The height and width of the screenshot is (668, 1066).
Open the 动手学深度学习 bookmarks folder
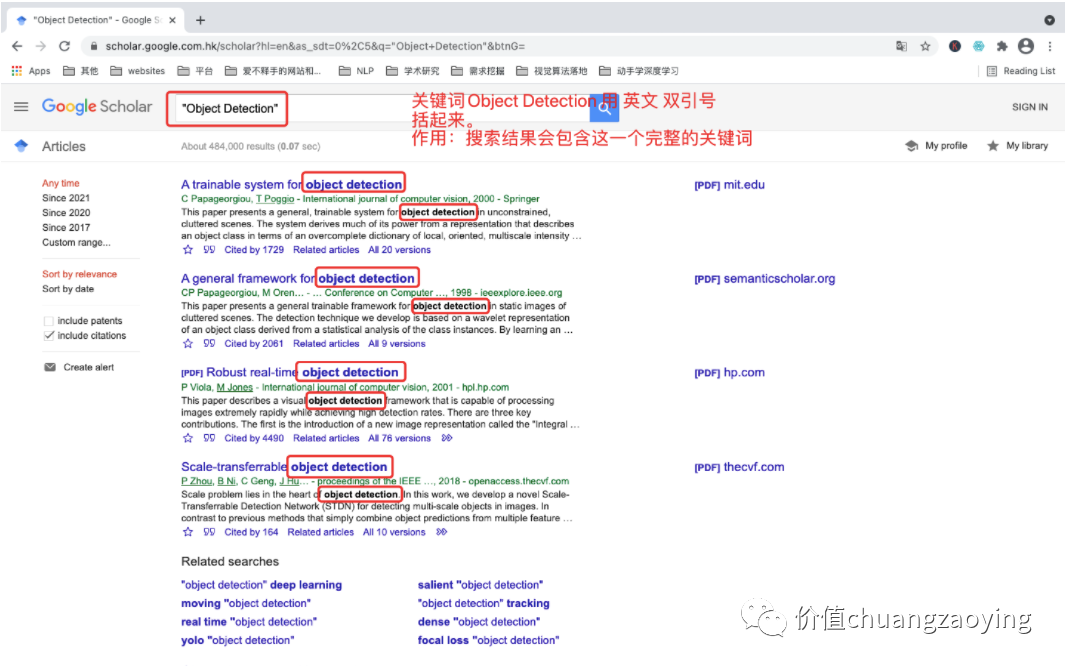click(x=639, y=71)
